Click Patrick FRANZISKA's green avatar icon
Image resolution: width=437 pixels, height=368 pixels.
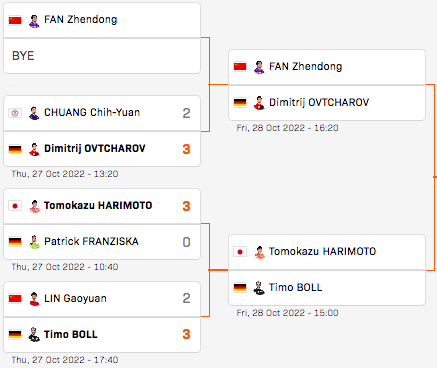click(34, 242)
